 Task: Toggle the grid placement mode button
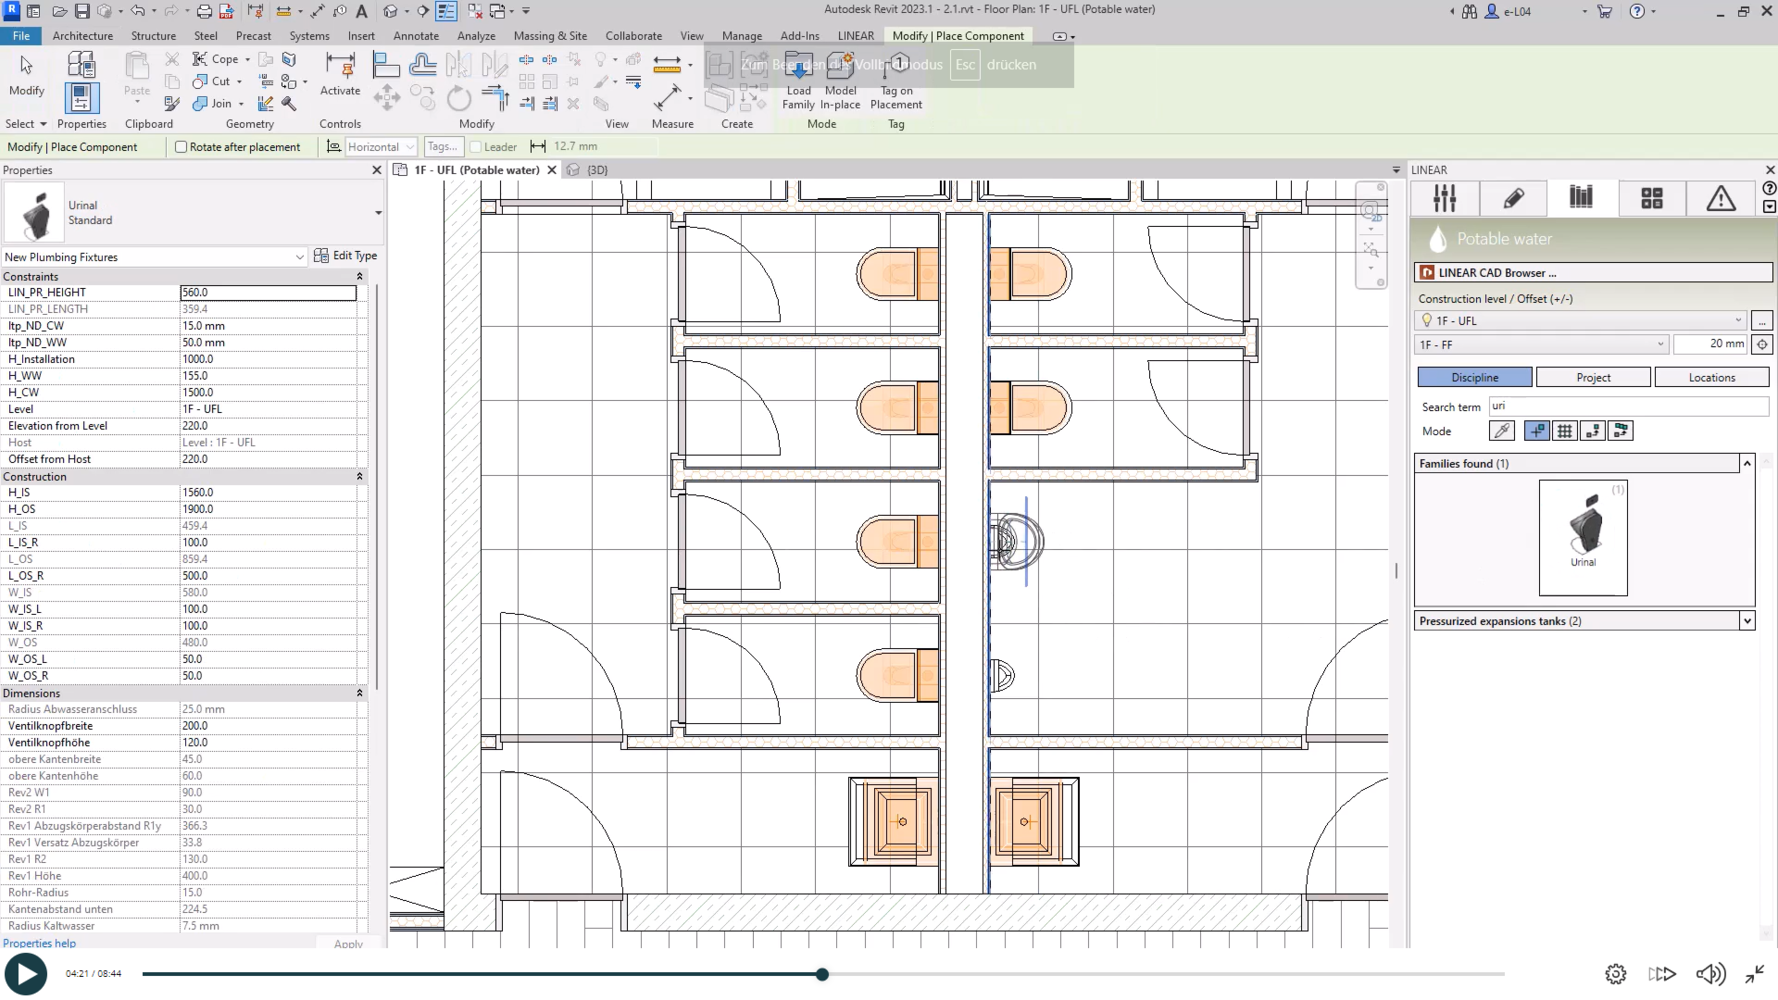pyautogui.click(x=1564, y=431)
